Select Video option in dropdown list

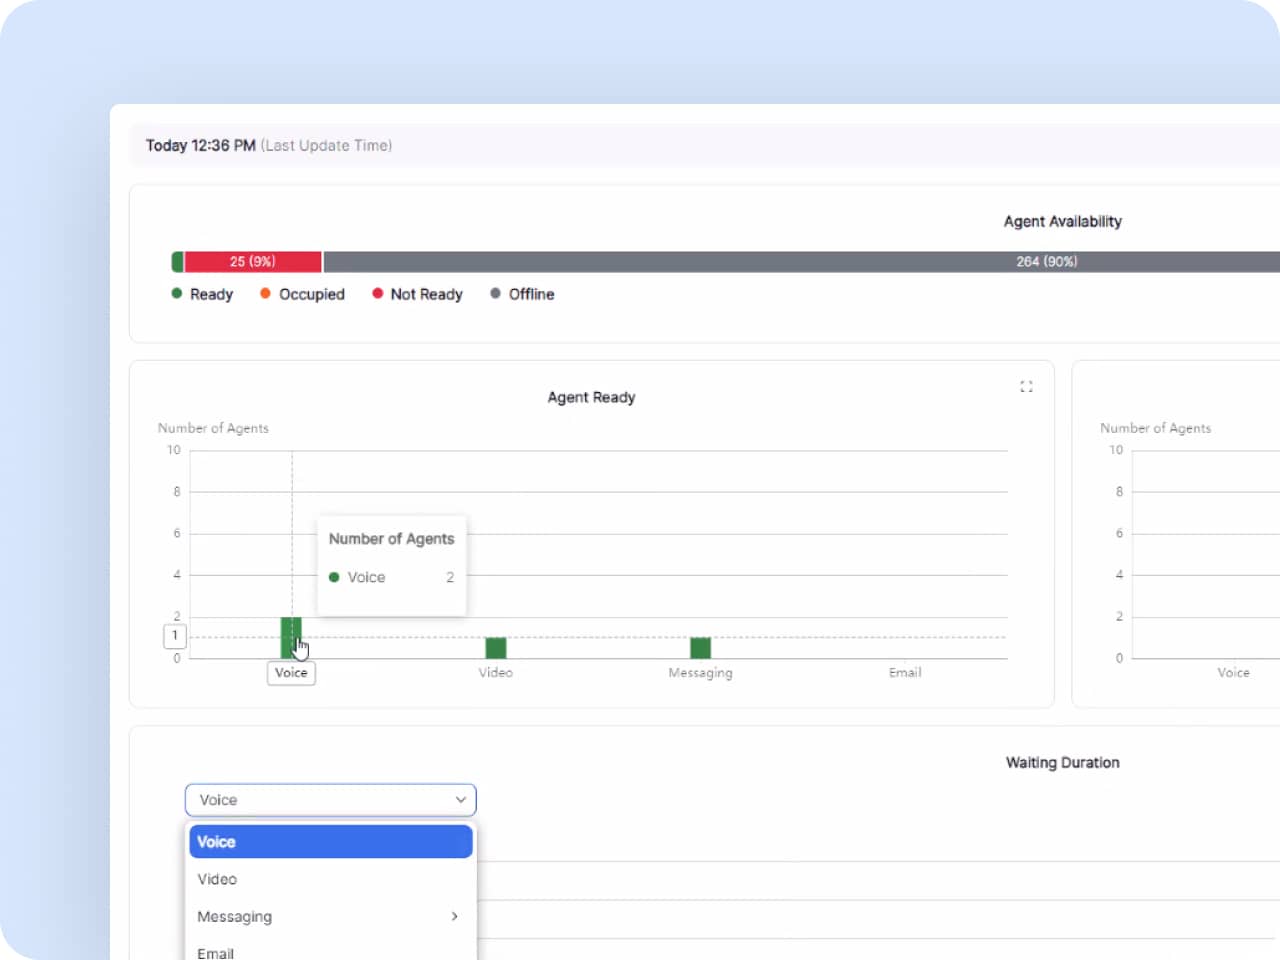tap(217, 879)
